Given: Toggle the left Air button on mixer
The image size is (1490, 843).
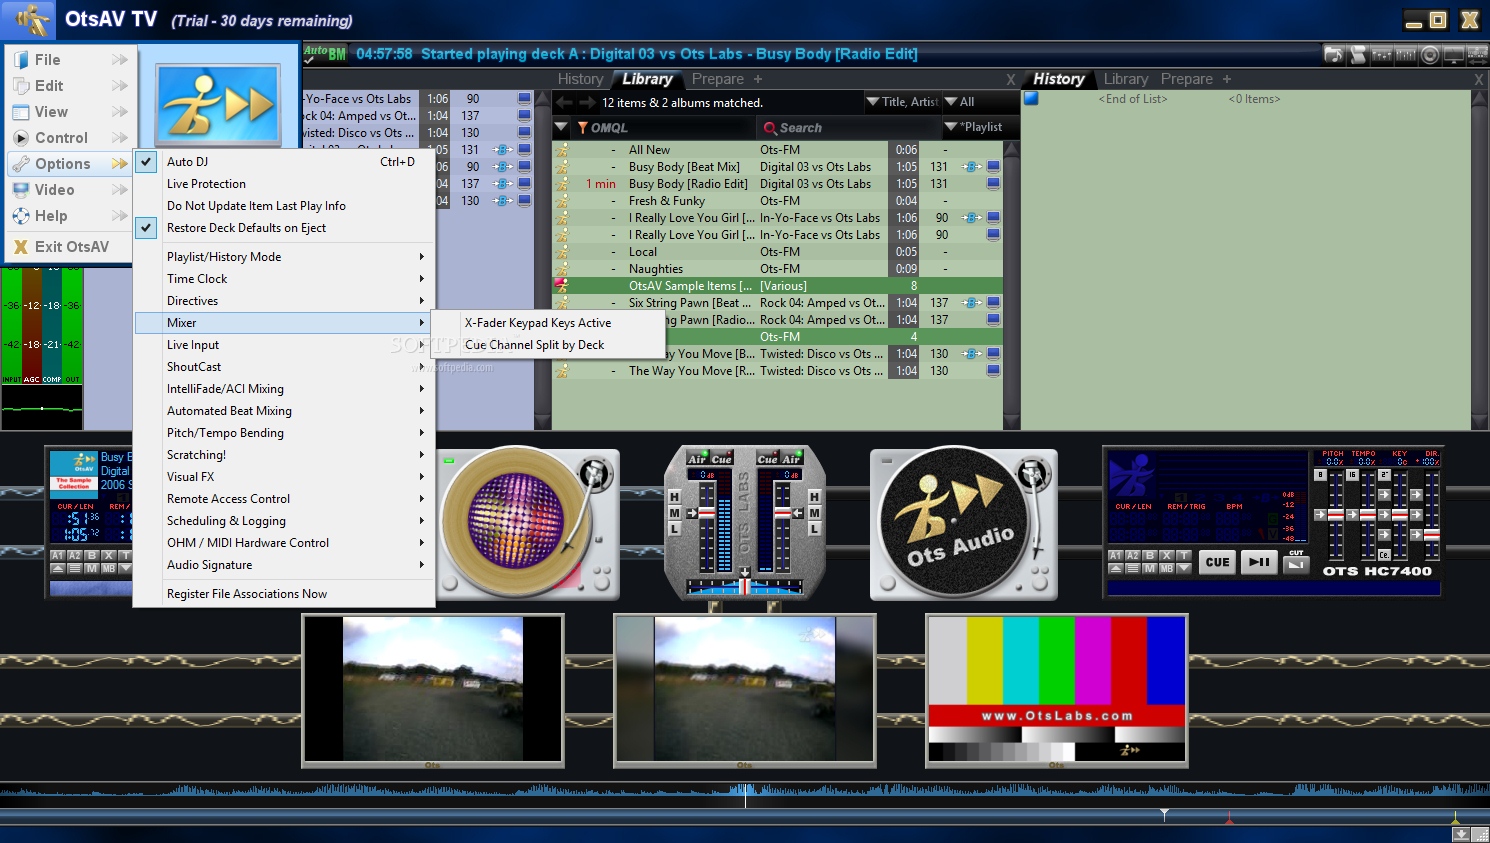Looking at the screenshot, I should 697,459.
